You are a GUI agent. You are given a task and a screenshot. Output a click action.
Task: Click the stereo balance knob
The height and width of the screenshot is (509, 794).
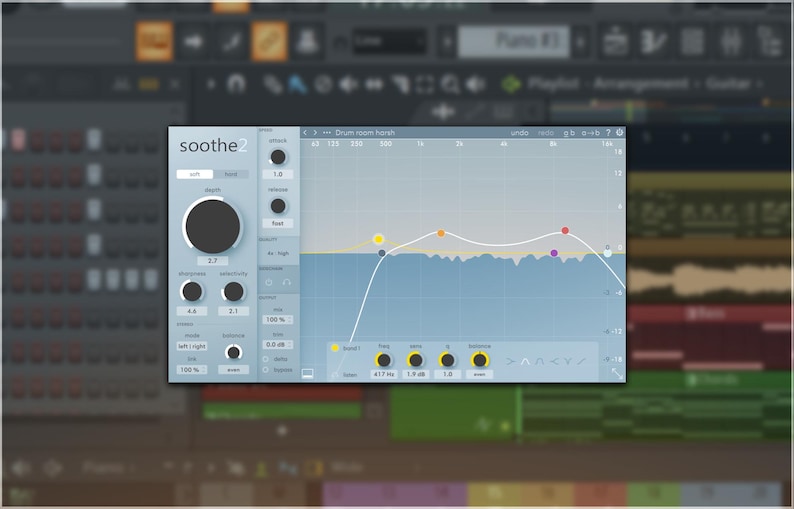click(233, 353)
